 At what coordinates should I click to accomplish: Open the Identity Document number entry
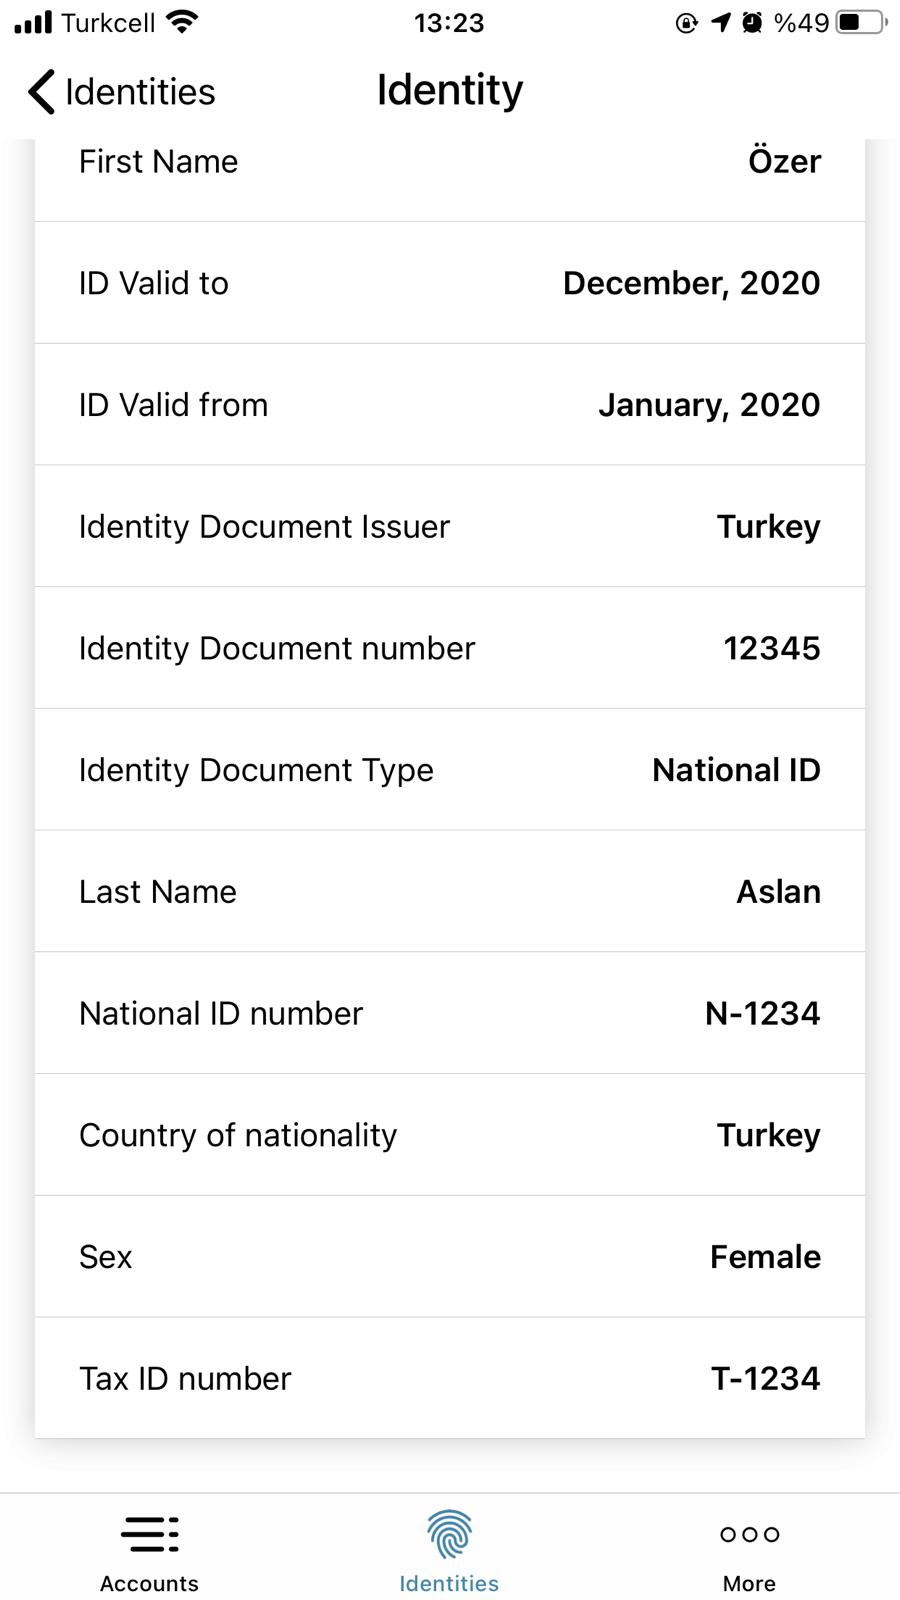[450, 648]
